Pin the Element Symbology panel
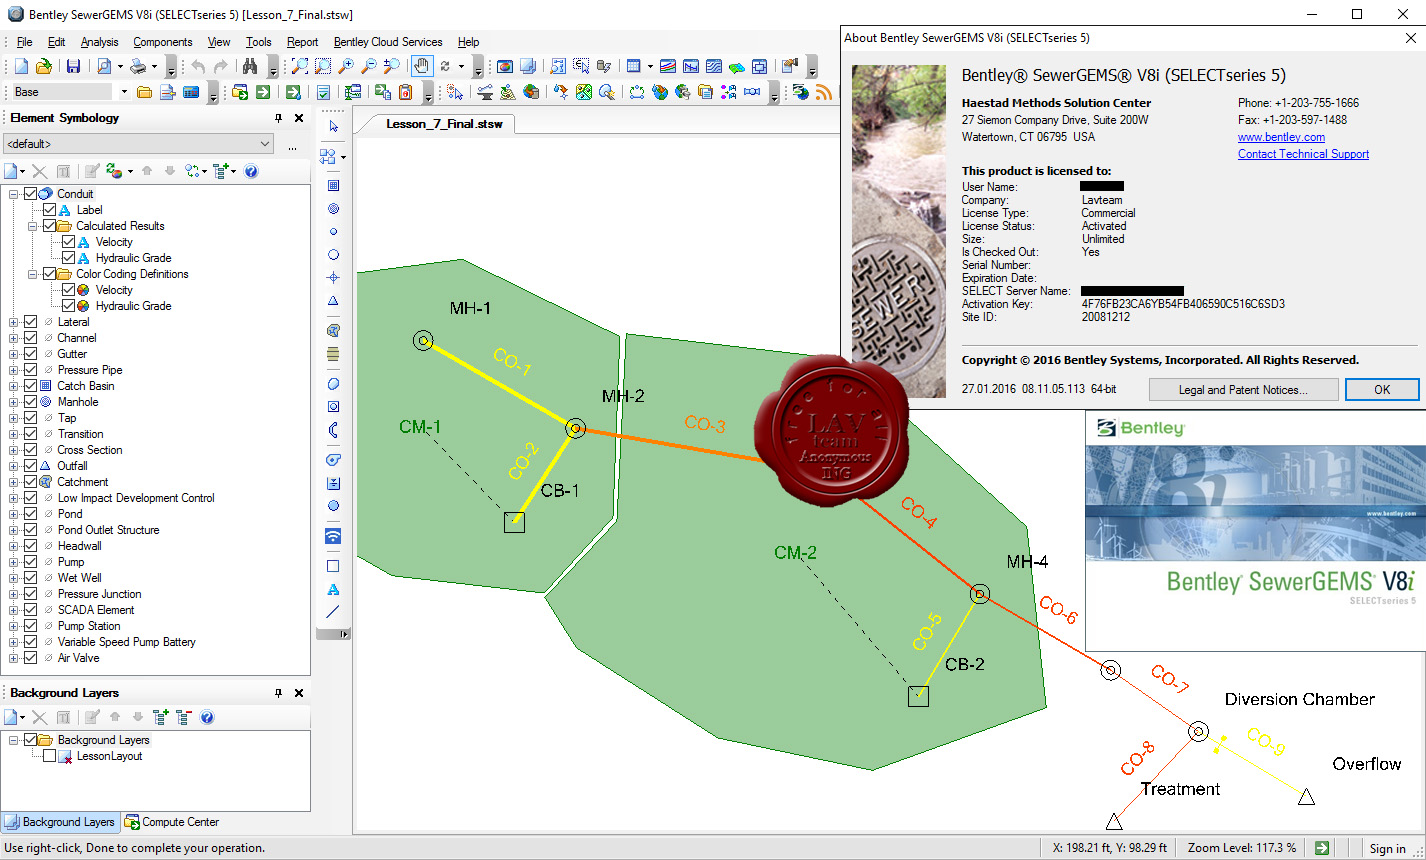 (279, 118)
